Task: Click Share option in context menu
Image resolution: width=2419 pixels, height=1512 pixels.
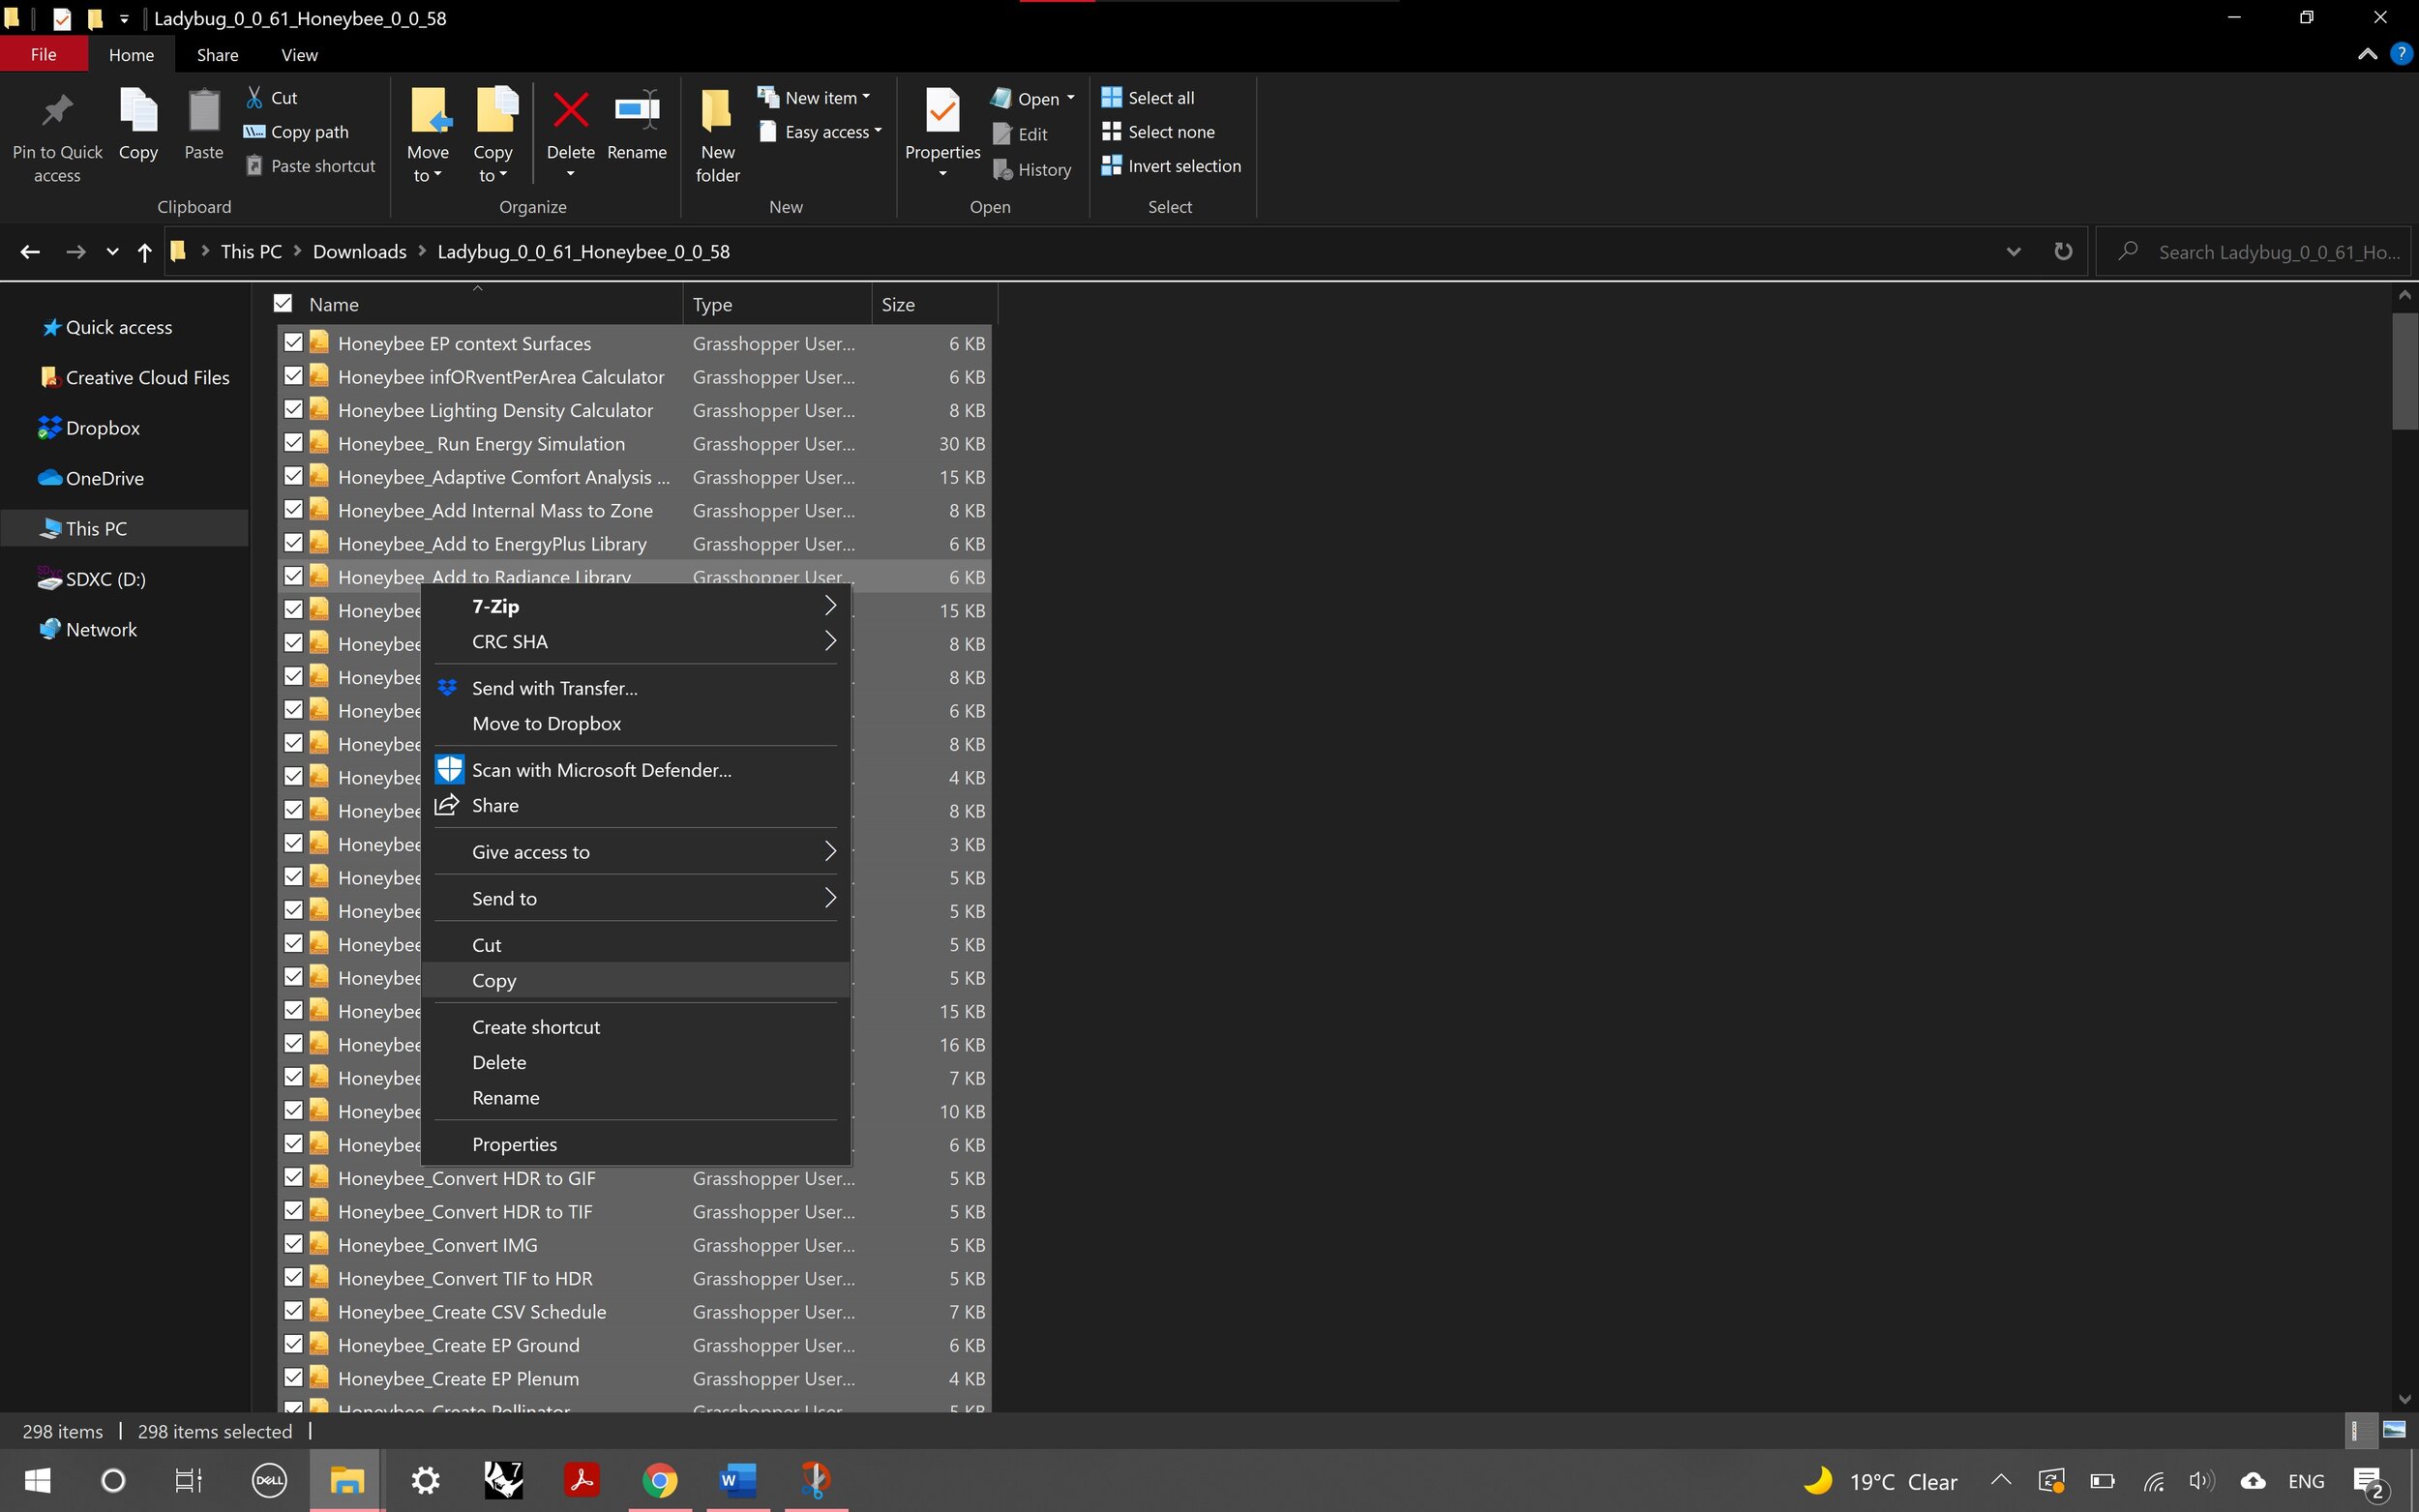Action: point(494,803)
